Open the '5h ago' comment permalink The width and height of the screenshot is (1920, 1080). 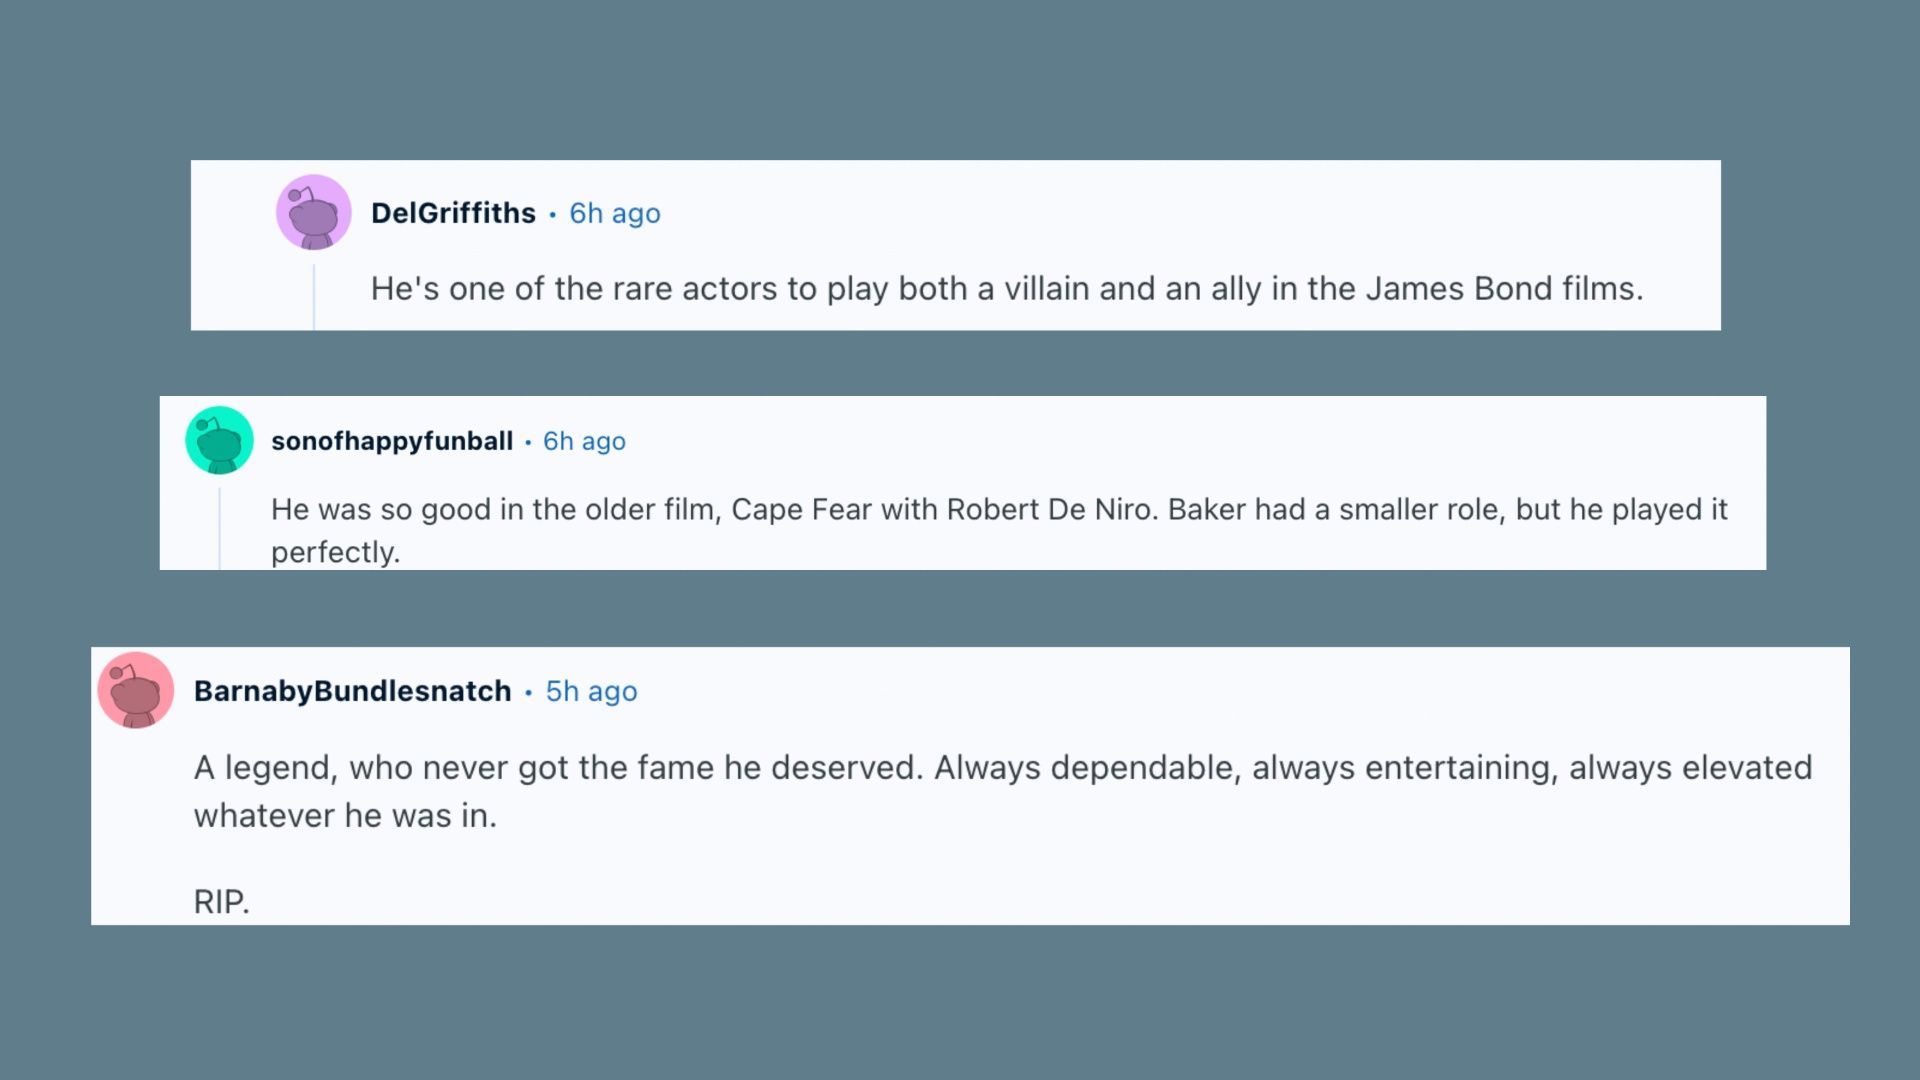(591, 691)
